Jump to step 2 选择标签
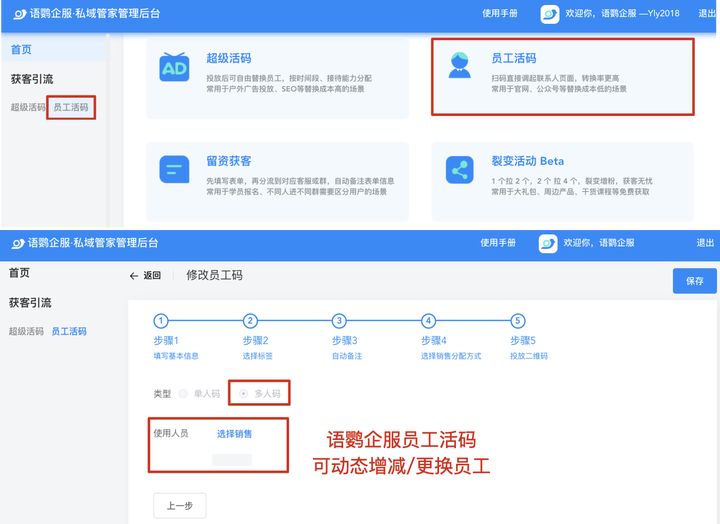Viewport: 720px width, 524px height. pyautogui.click(x=250, y=321)
